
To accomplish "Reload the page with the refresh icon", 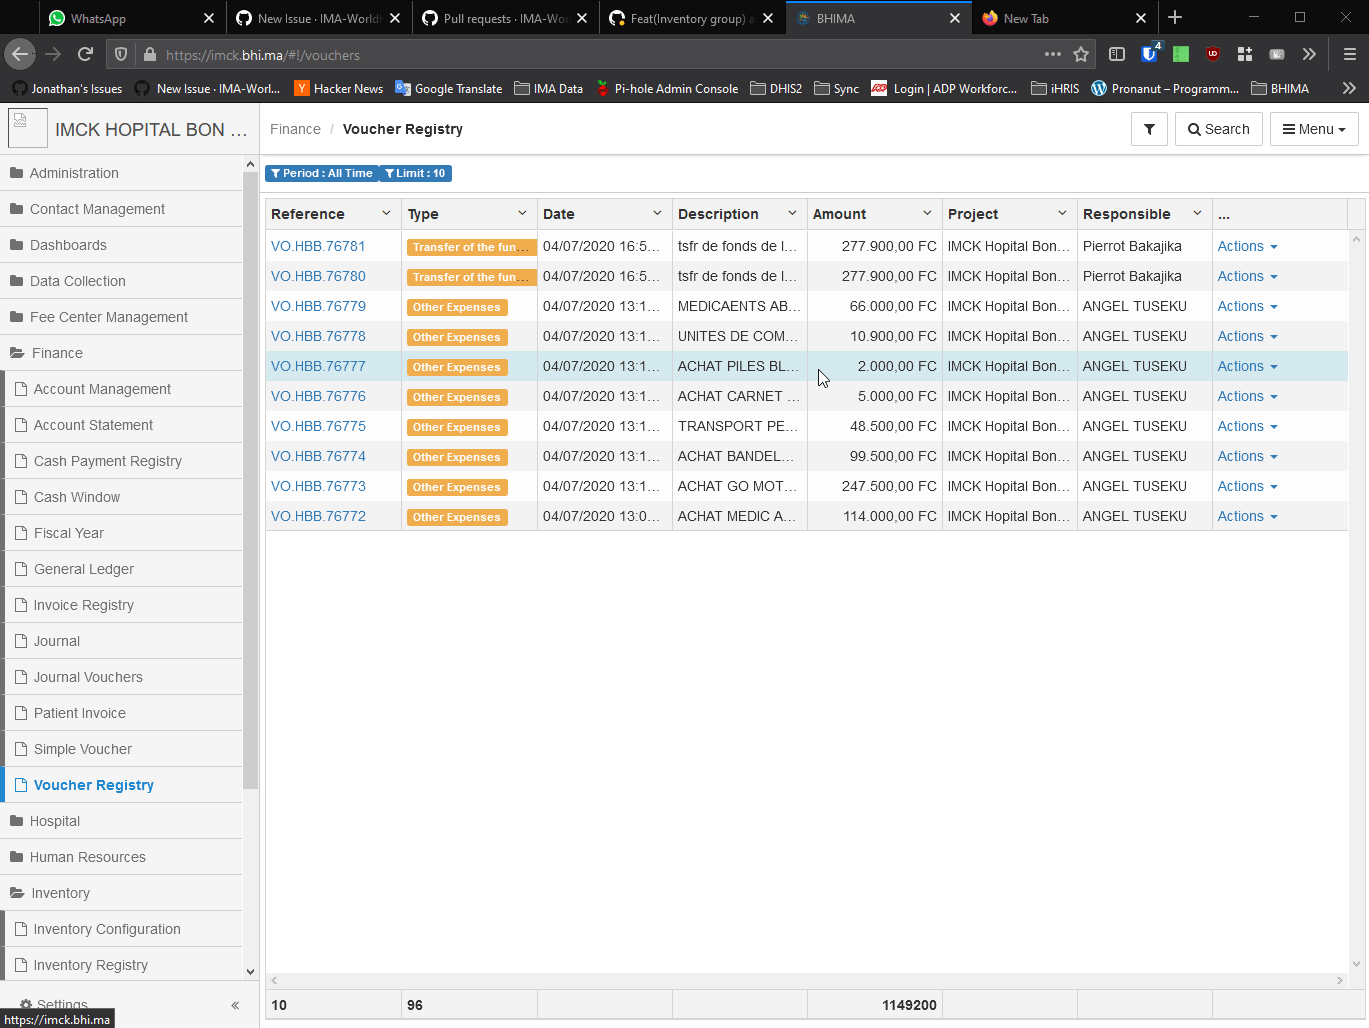I will [x=85, y=54].
